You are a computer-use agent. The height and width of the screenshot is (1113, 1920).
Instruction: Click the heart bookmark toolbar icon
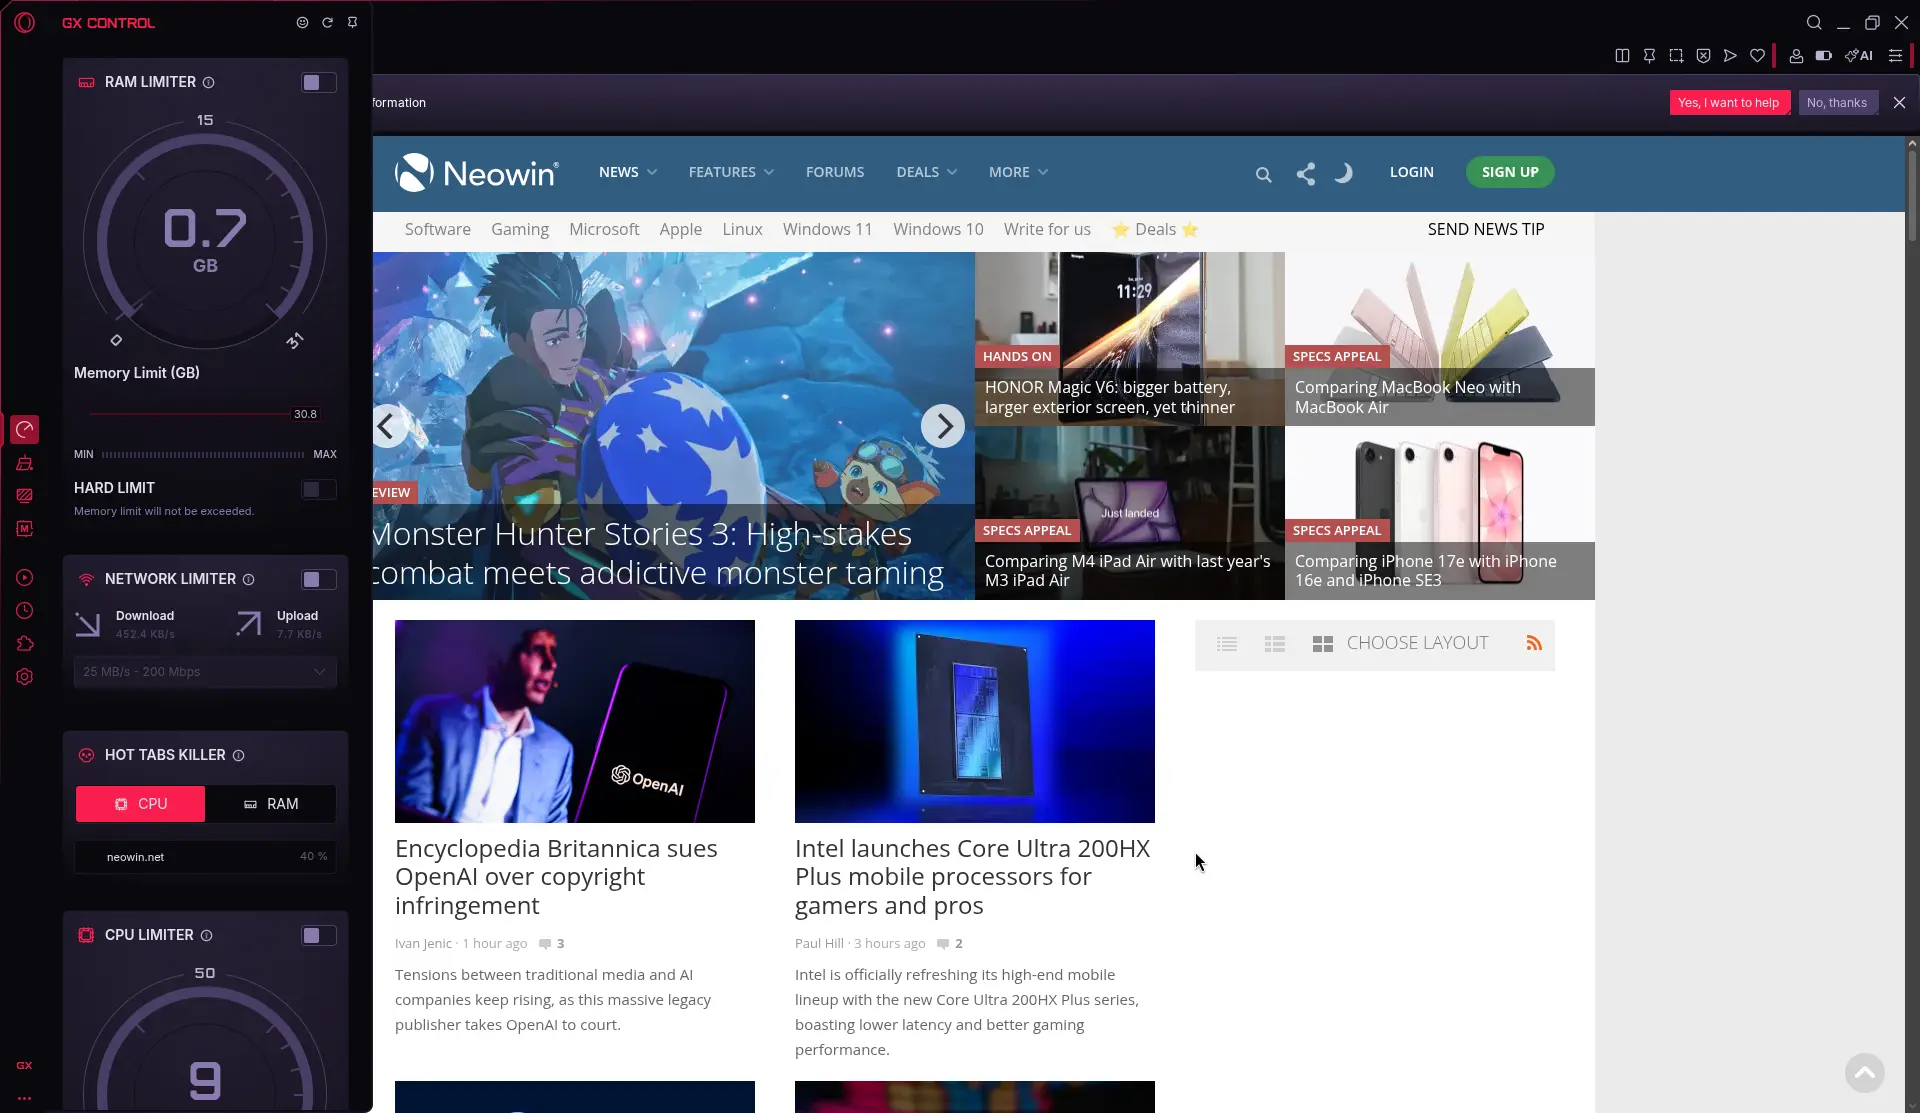1757,56
